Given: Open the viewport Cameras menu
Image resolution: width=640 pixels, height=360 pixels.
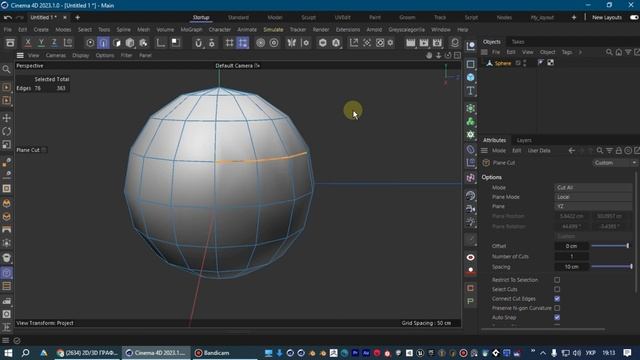Looking at the screenshot, I should pos(56,56).
